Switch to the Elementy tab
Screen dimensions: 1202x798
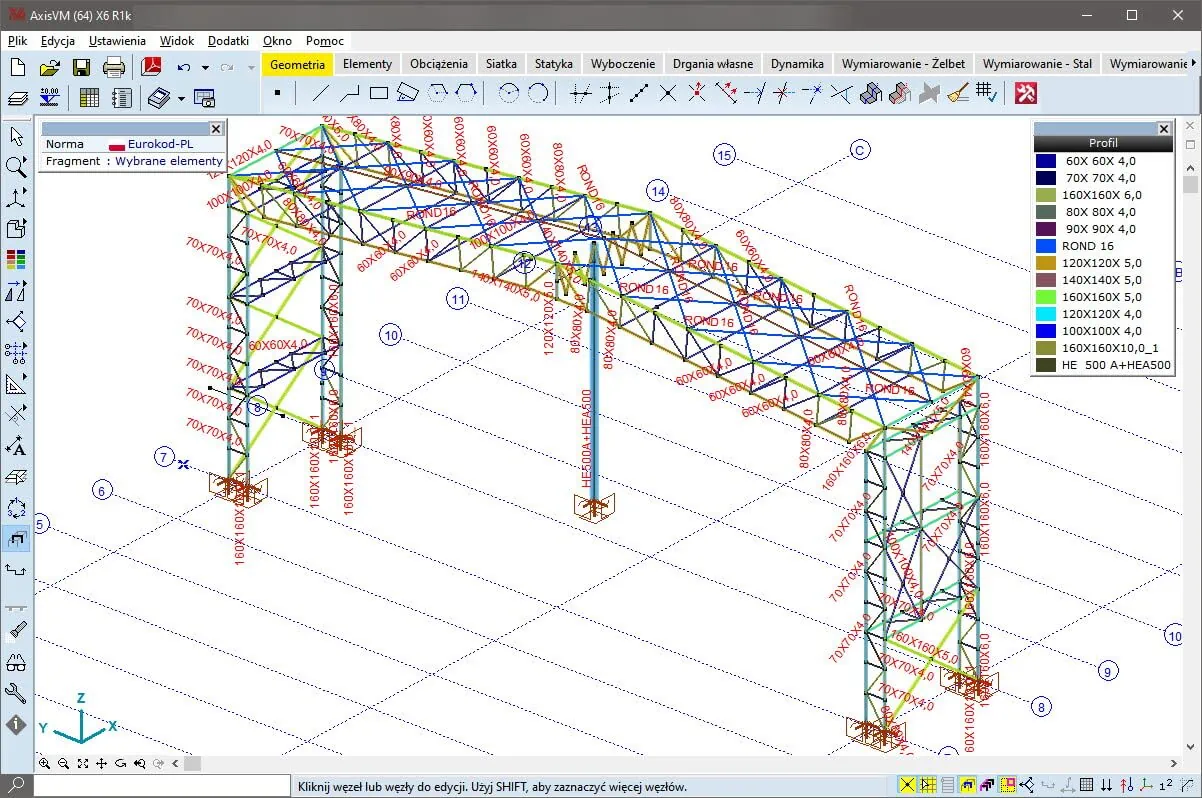tap(367, 63)
